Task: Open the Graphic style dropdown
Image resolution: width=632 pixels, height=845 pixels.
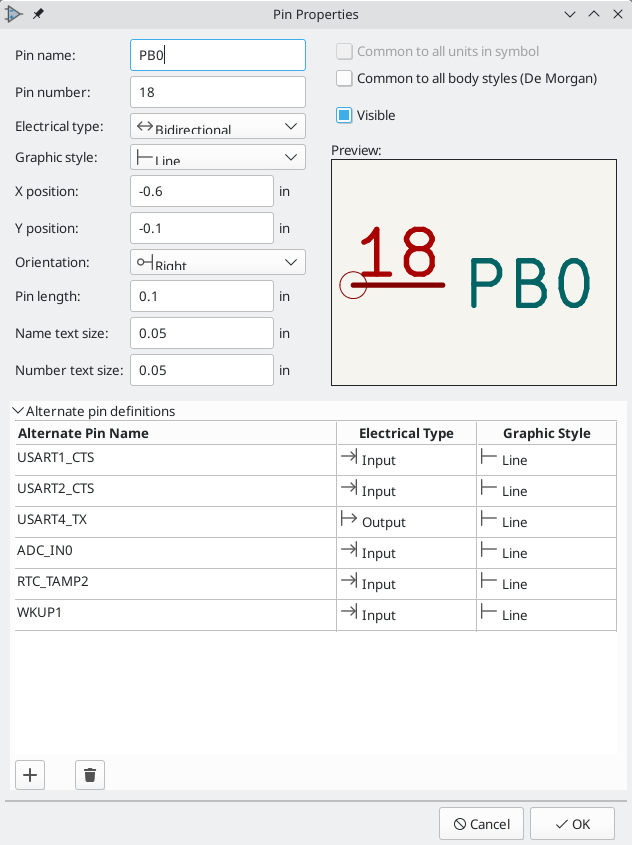Action: click(x=217, y=157)
